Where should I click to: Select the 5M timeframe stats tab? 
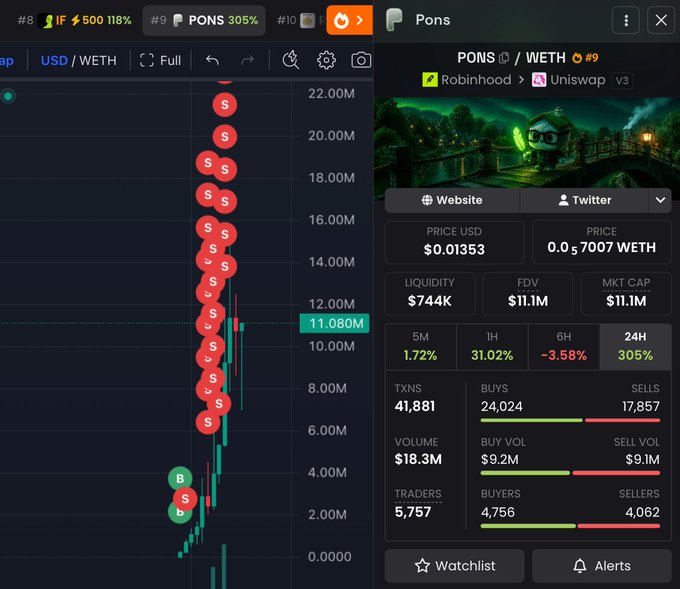pos(420,347)
